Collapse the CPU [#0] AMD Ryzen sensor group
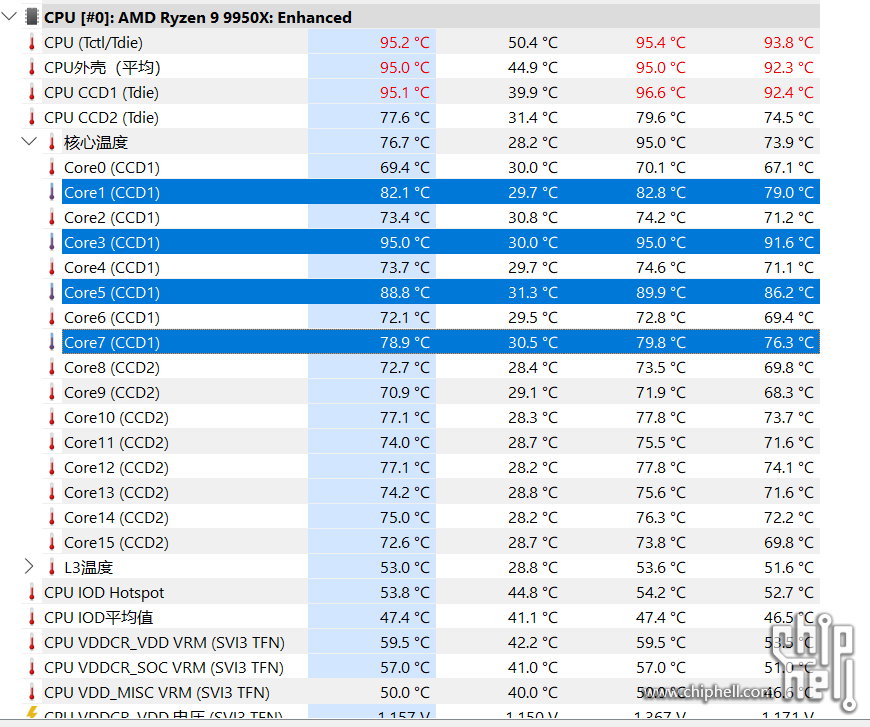Viewport: 870px width, 727px height. [x=9, y=16]
